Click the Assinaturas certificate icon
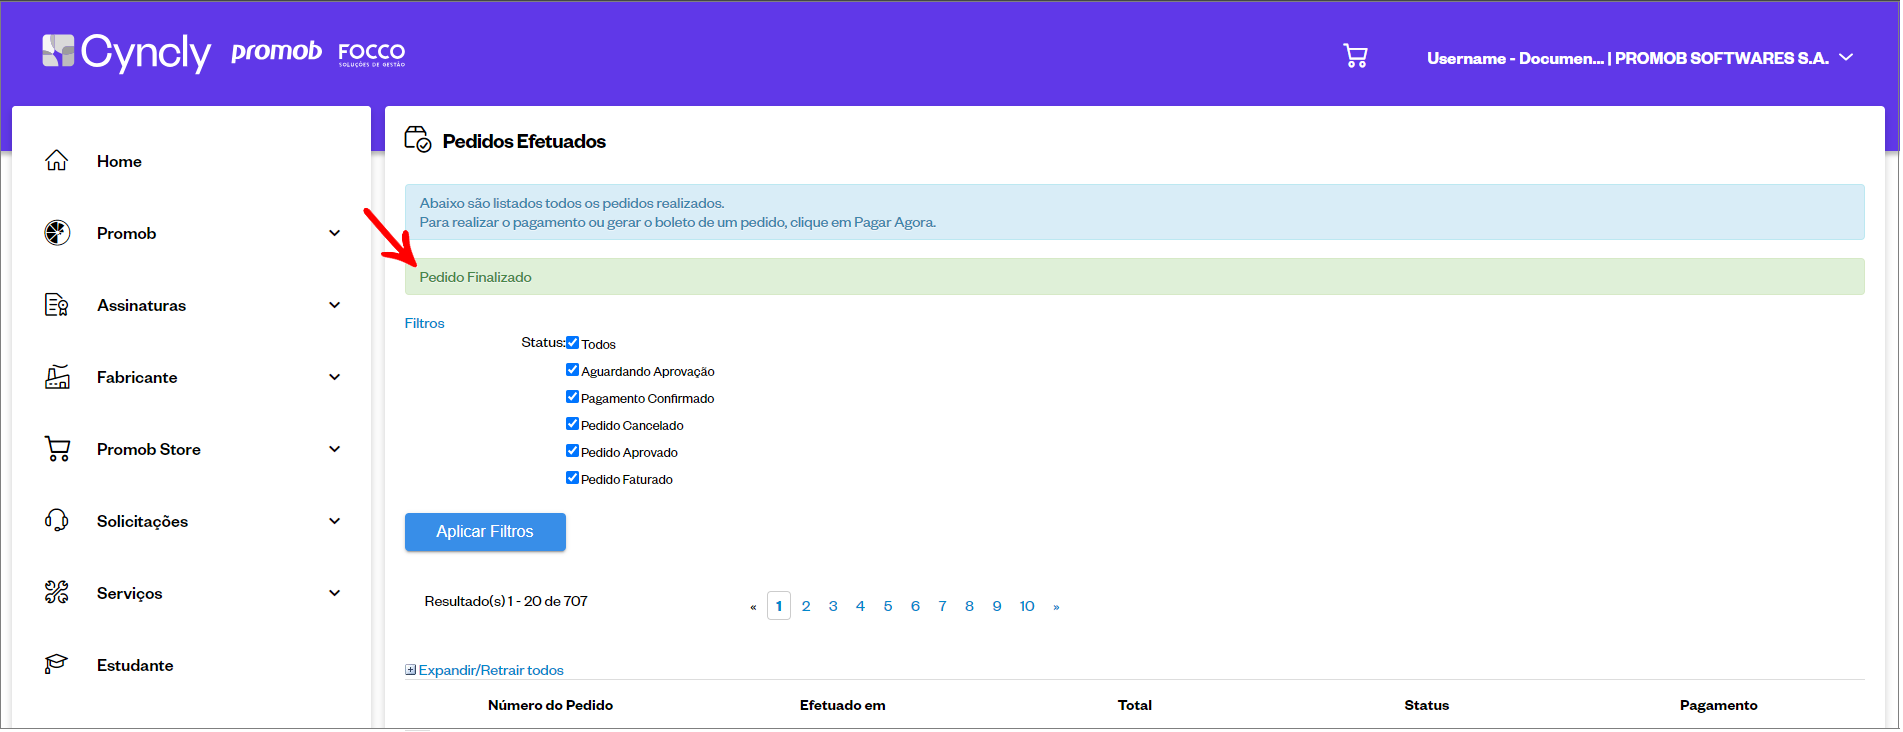Screen dimensions: 1903x732 (57, 305)
